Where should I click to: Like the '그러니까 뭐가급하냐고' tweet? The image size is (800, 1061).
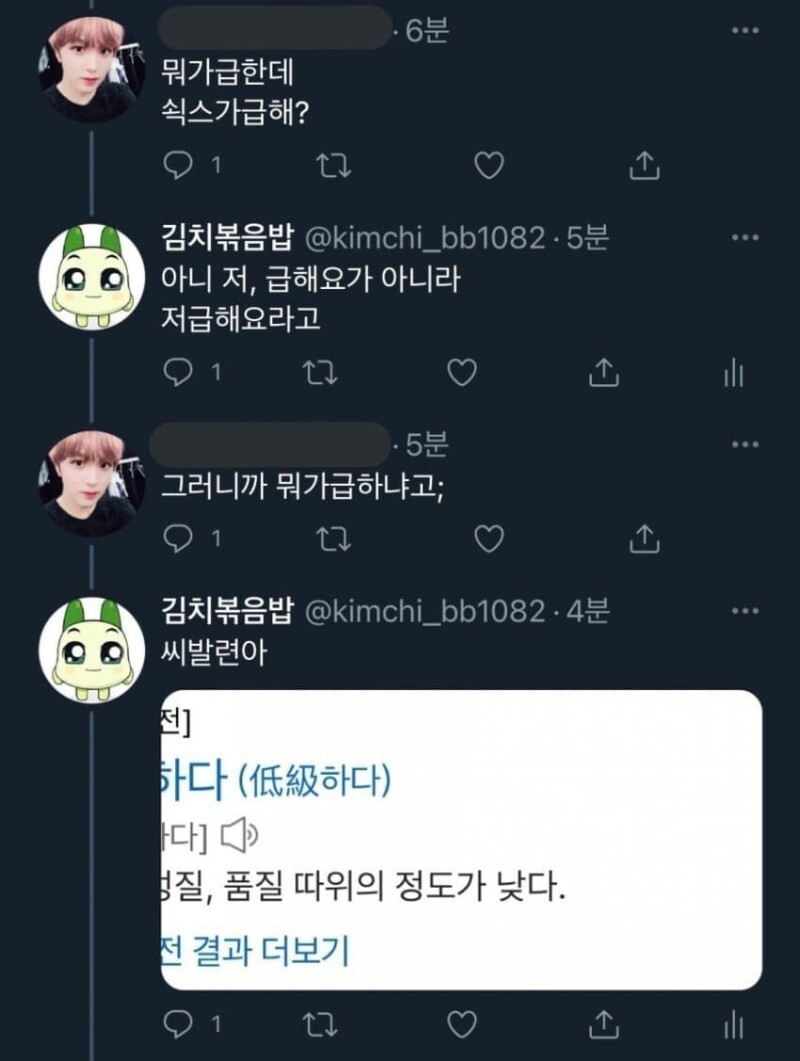coord(488,540)
